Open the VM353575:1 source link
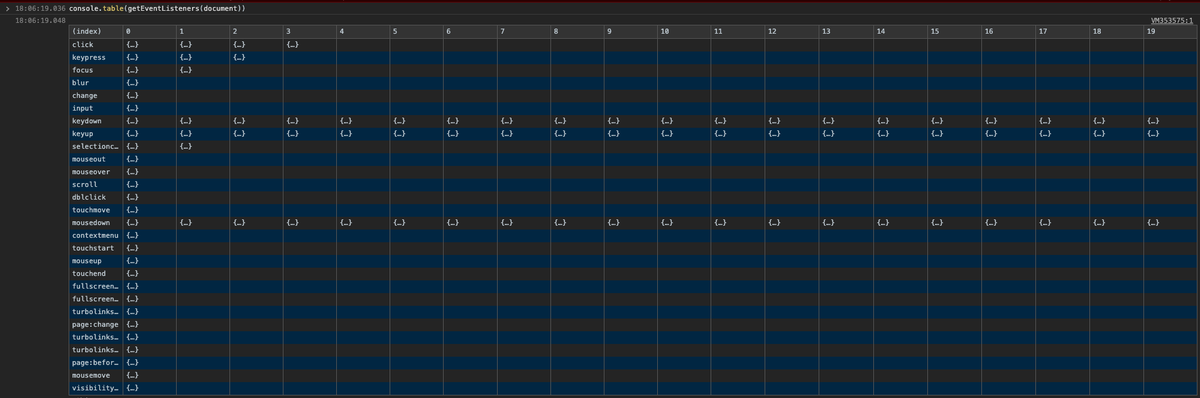 (1172, 20)
